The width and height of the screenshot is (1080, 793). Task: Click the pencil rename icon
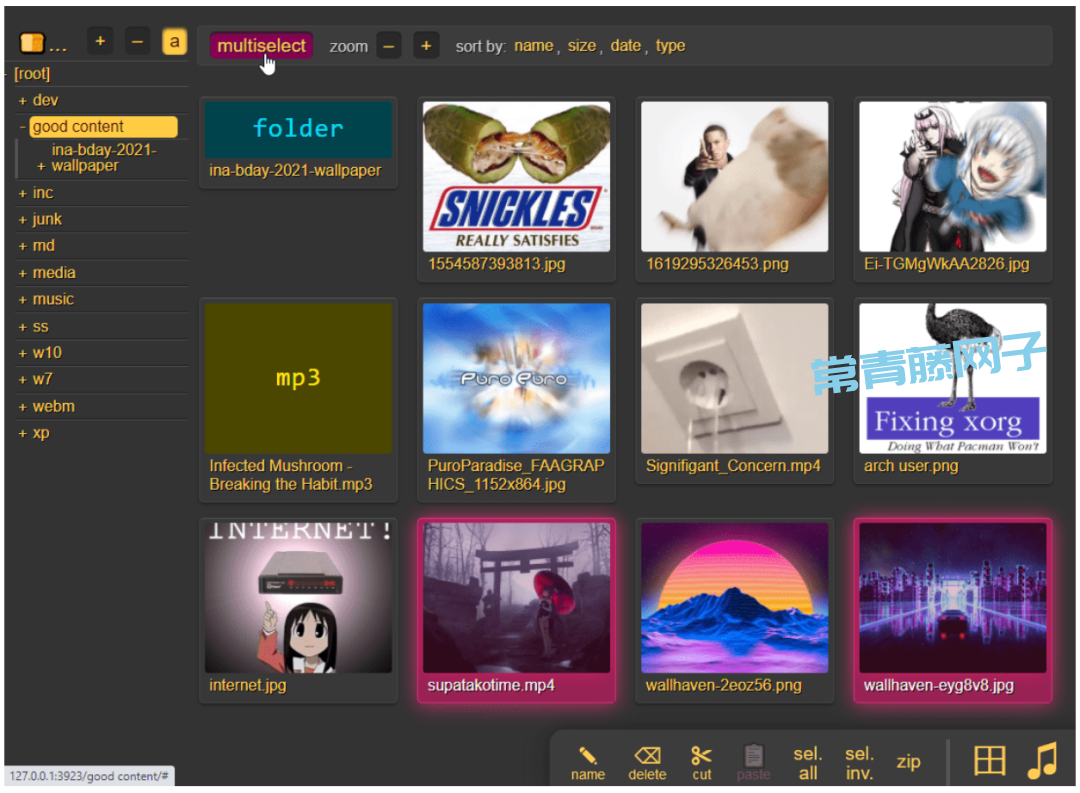[588, 762]
